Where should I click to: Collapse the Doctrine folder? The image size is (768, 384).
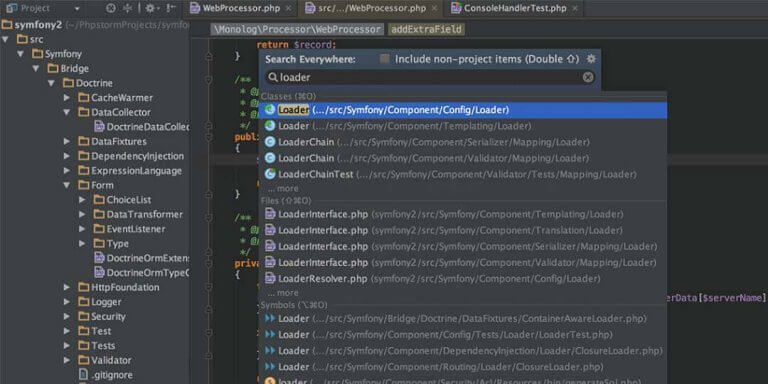tap(51, 84)
